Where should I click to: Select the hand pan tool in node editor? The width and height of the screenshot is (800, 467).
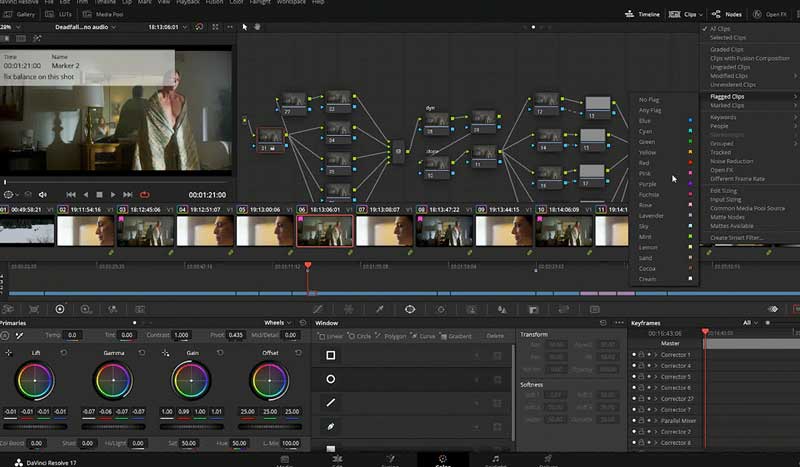pos(257,27)
